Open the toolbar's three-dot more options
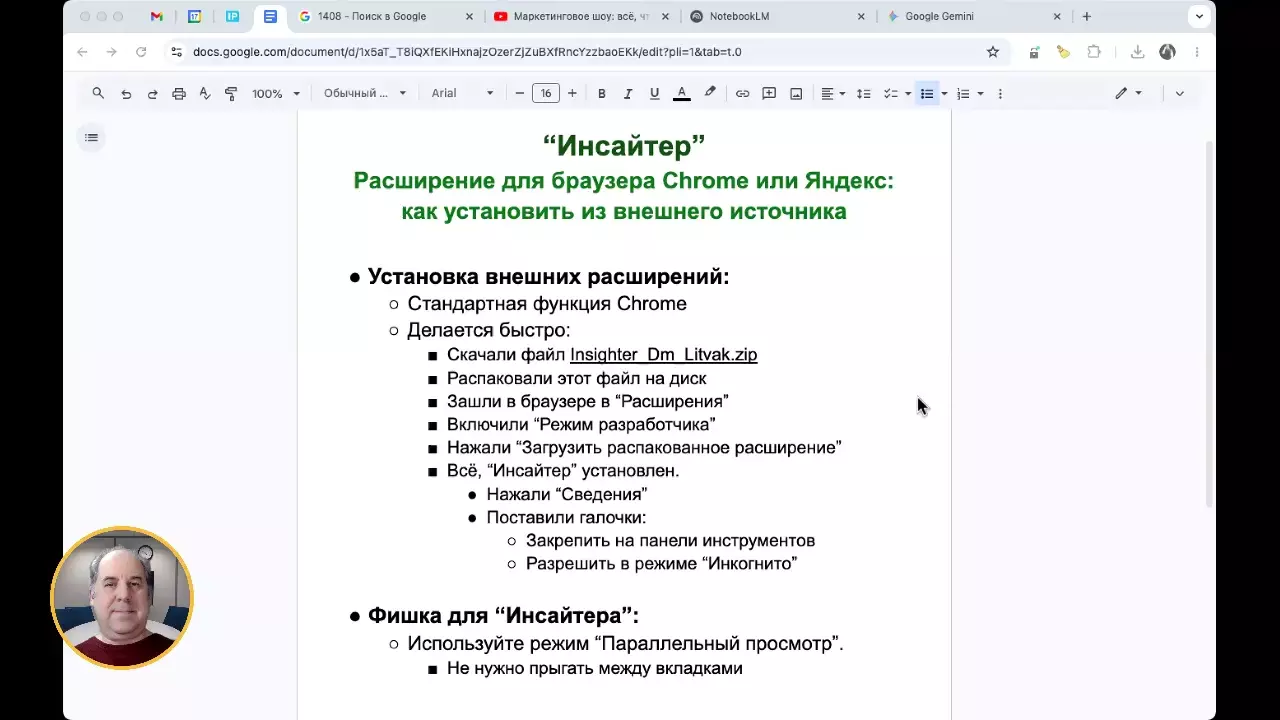This screenshot has height=720, width=1280. pos(1000,94)
